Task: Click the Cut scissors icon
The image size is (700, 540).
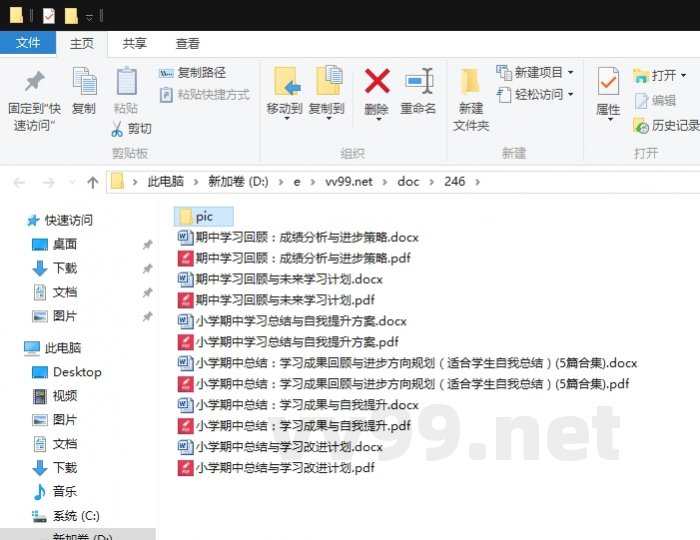Action: click(117, 129)
